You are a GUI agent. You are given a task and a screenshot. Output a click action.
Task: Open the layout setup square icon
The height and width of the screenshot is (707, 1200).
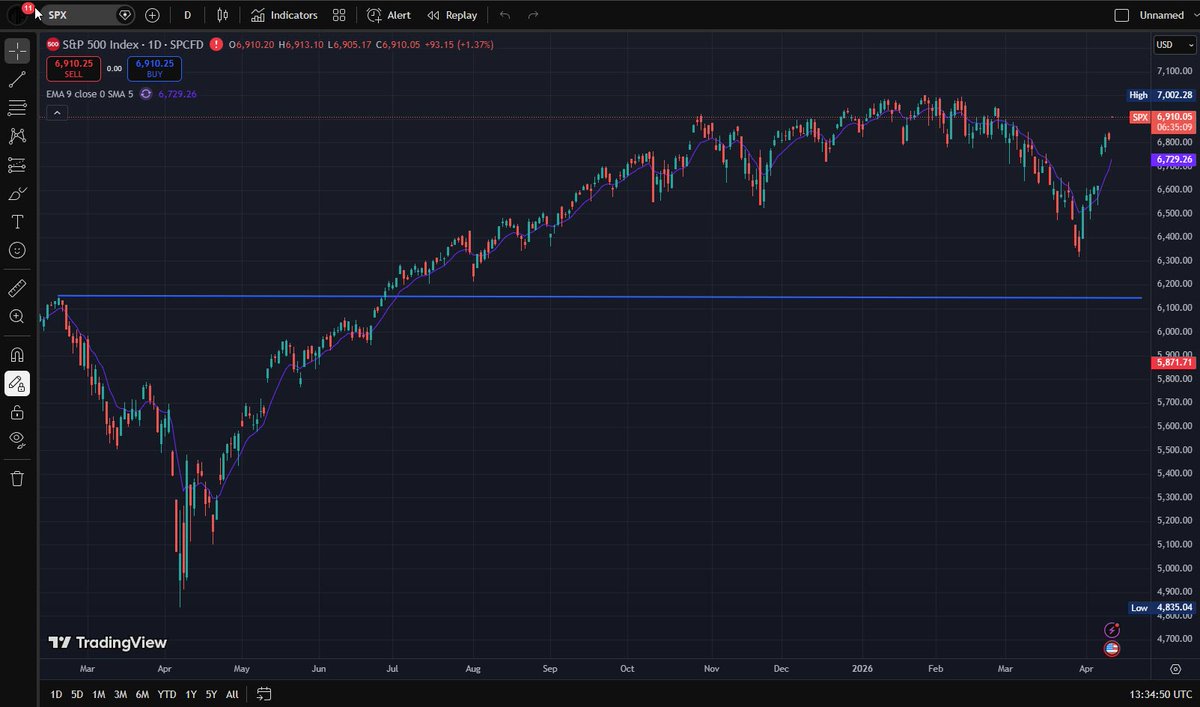[x=1122, y=15]
